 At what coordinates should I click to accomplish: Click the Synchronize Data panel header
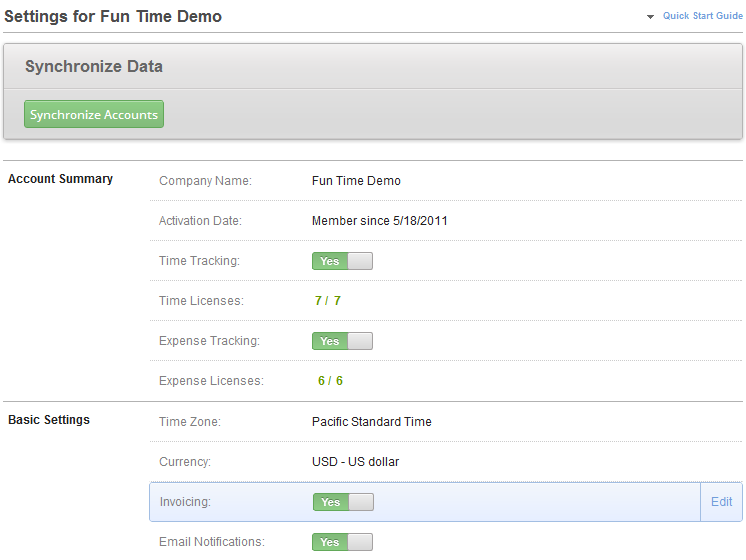pos(373,66)
